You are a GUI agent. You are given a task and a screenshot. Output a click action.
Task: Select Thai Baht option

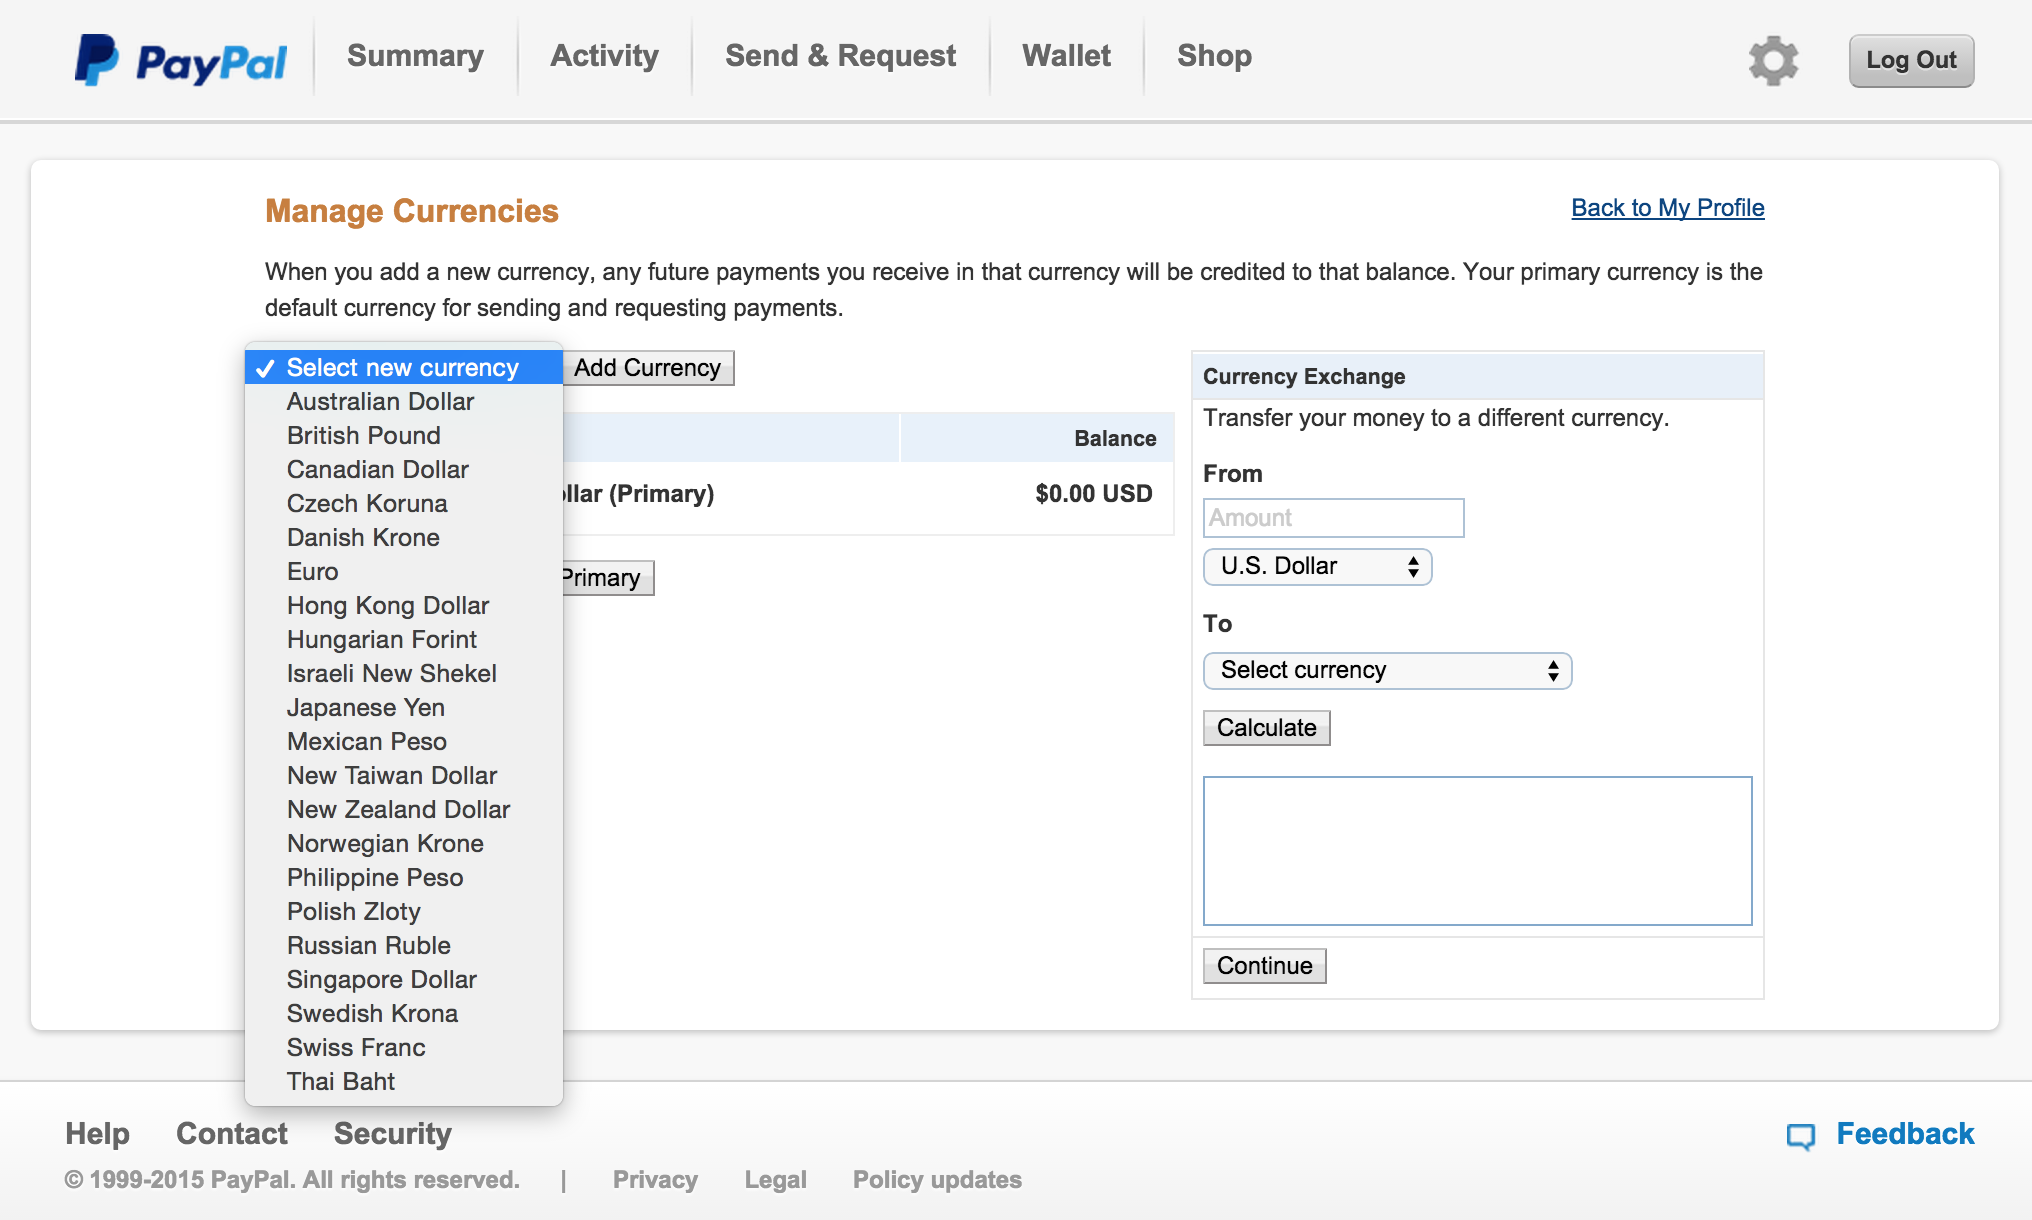341,1082
